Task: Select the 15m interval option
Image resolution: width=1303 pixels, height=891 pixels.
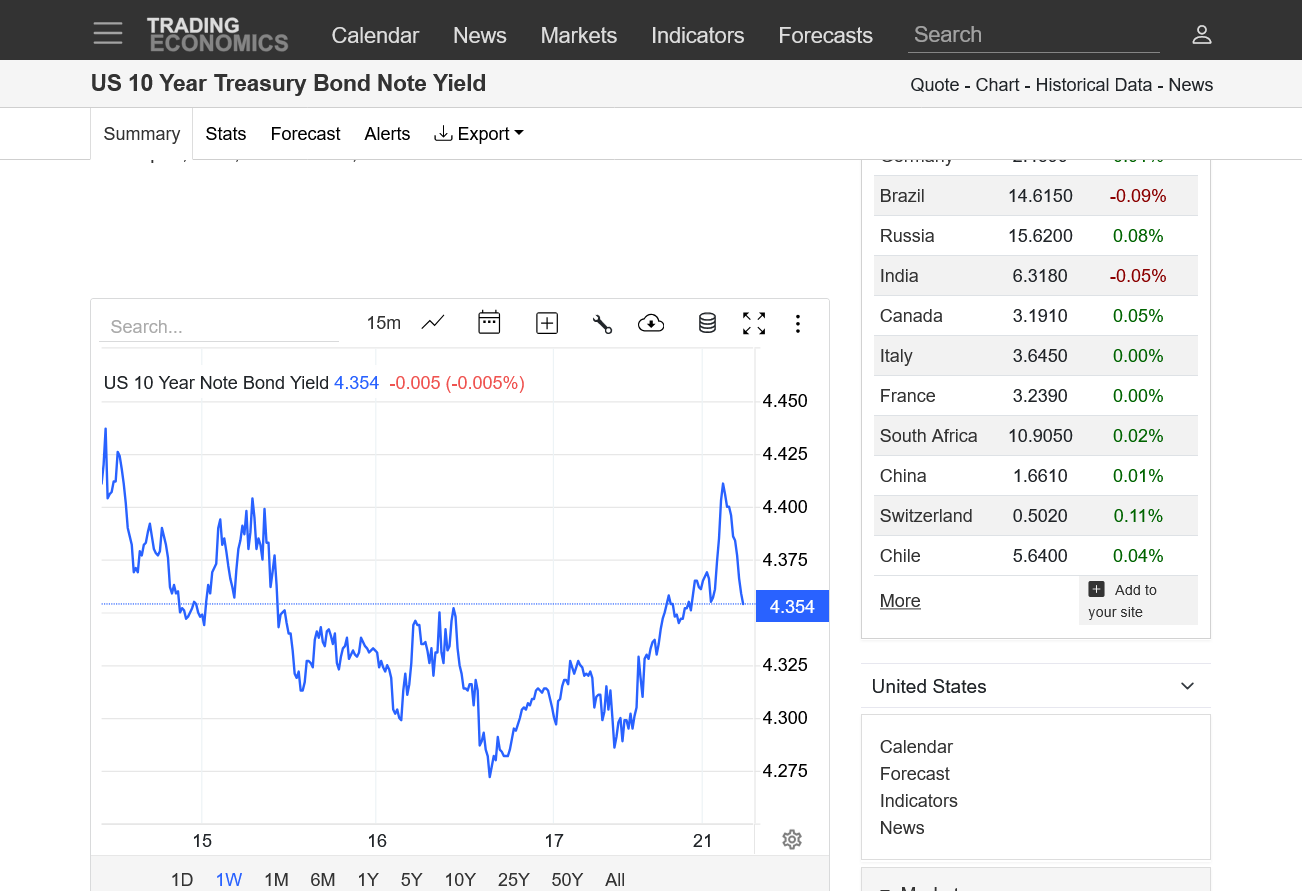Action: (383, 323)
